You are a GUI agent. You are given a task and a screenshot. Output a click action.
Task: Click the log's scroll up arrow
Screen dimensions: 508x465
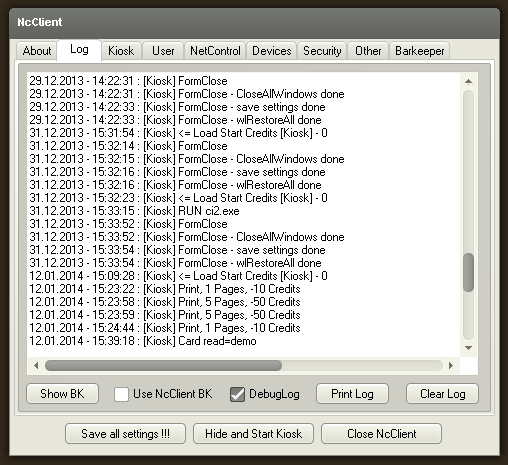pos(468,81)
